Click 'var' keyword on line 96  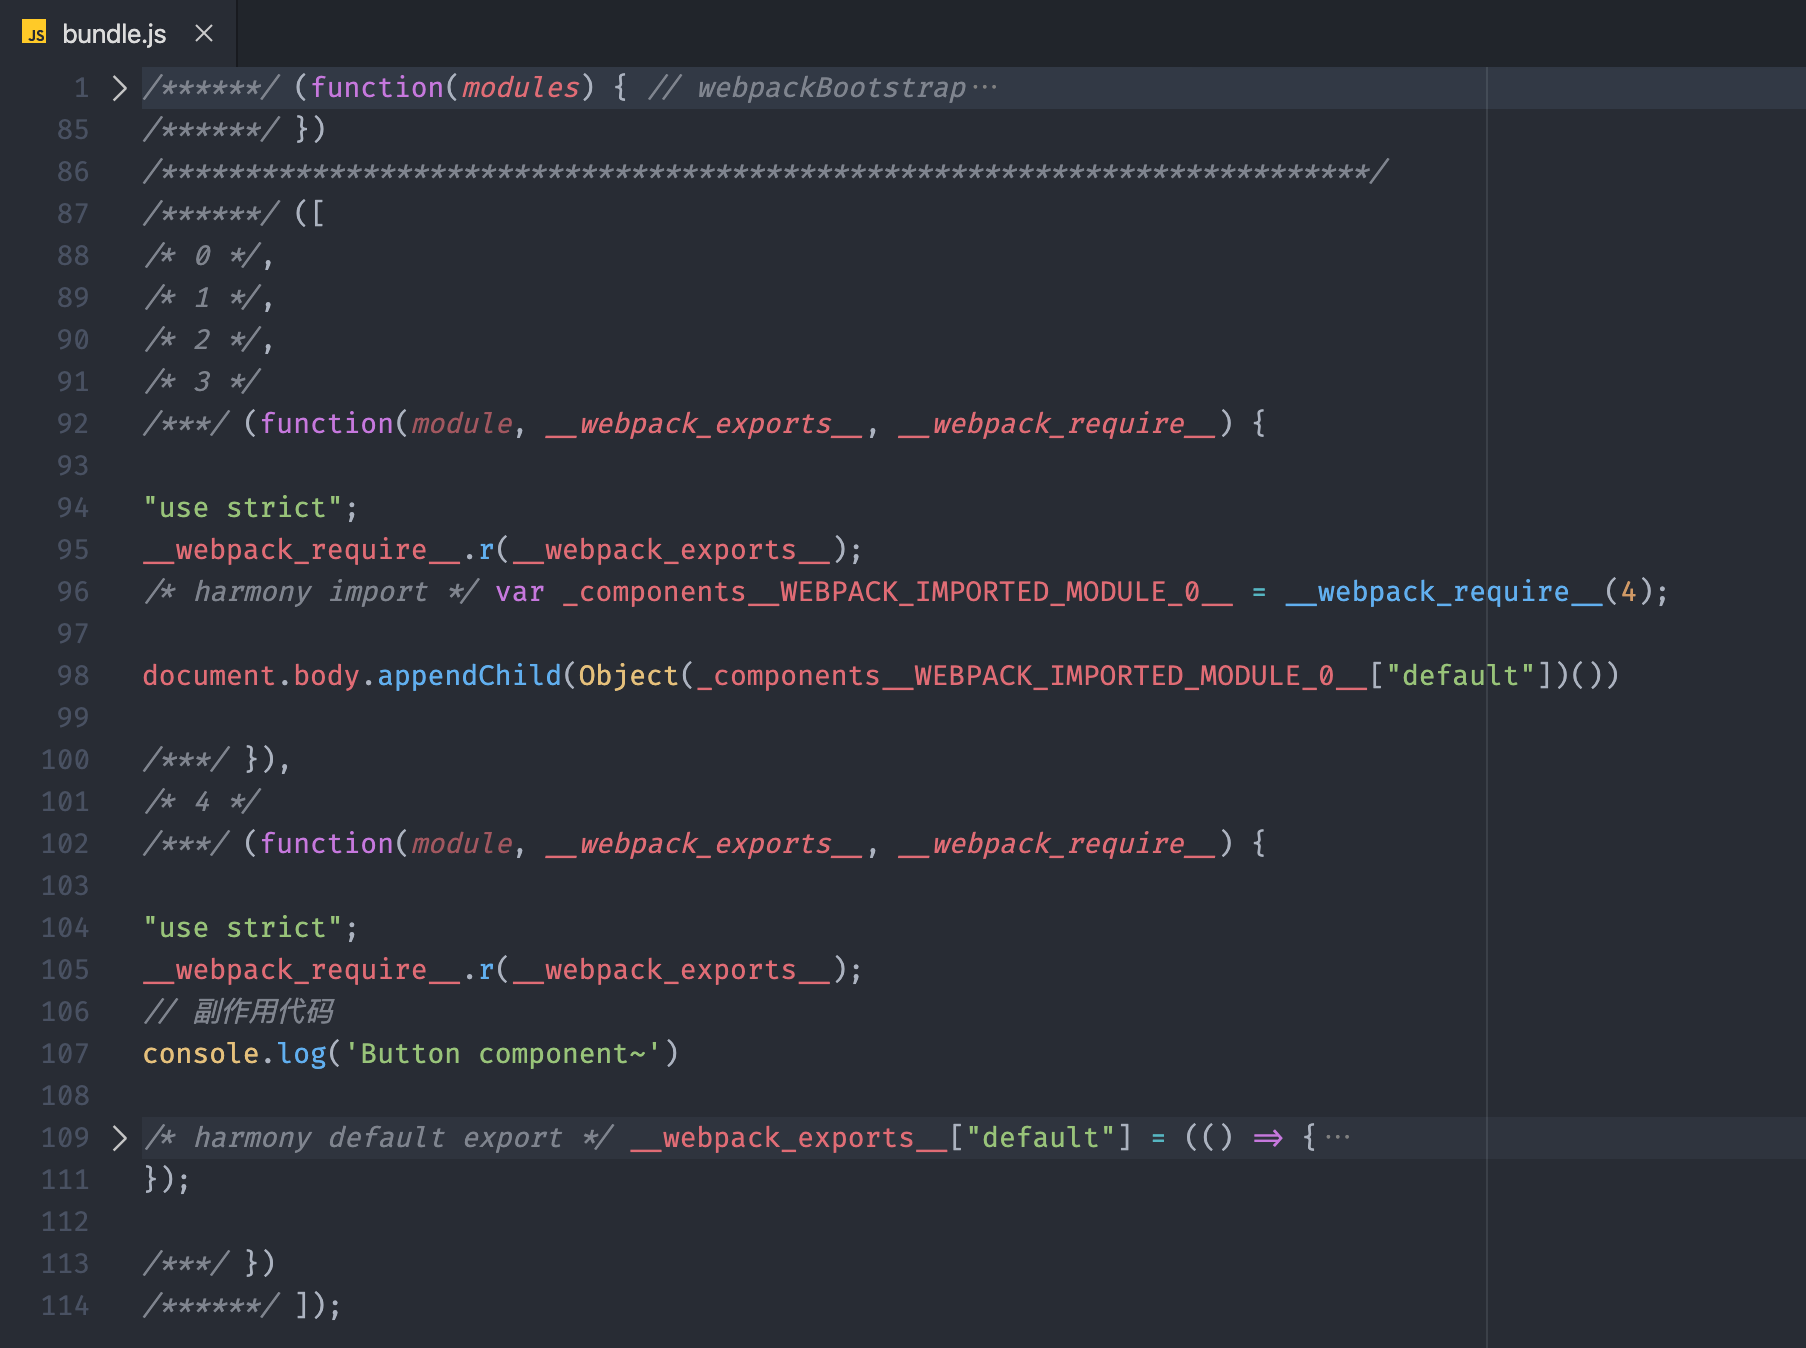click(x=520, y=592)
